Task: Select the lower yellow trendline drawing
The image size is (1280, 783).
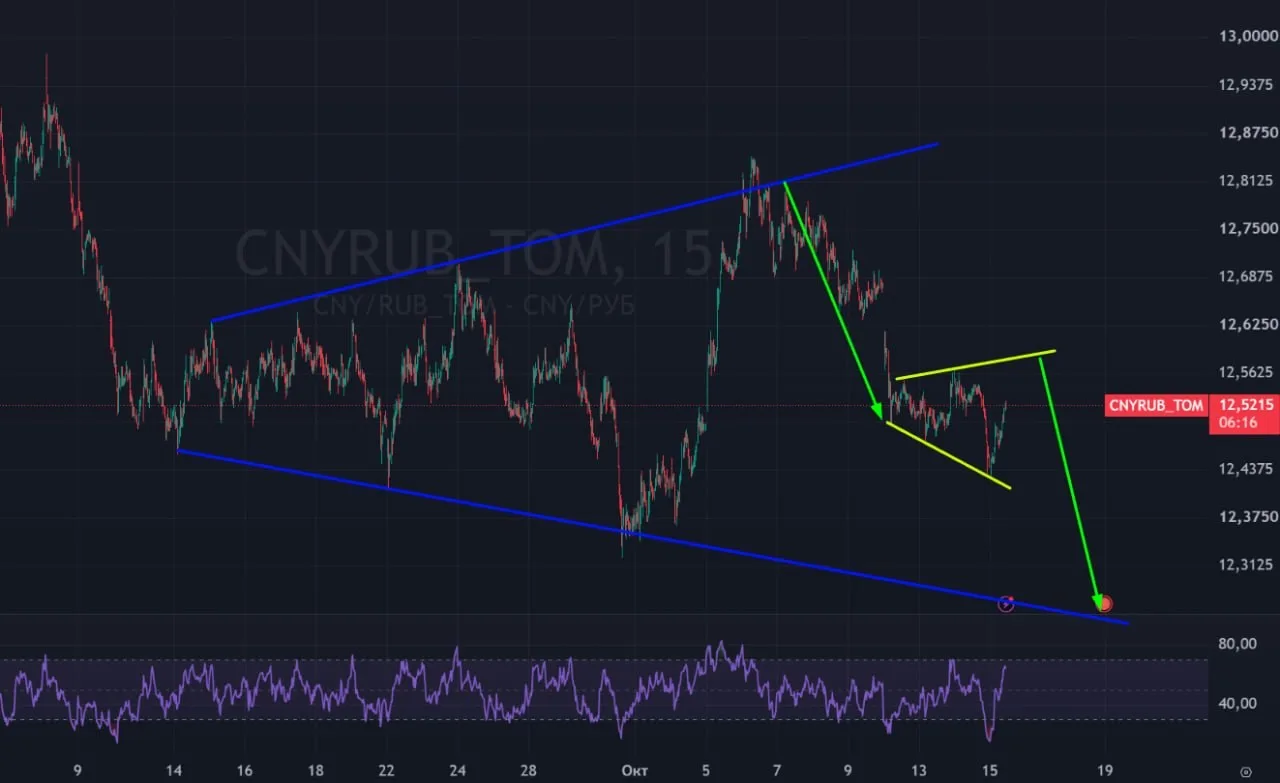Action: (x=949, y=456)
